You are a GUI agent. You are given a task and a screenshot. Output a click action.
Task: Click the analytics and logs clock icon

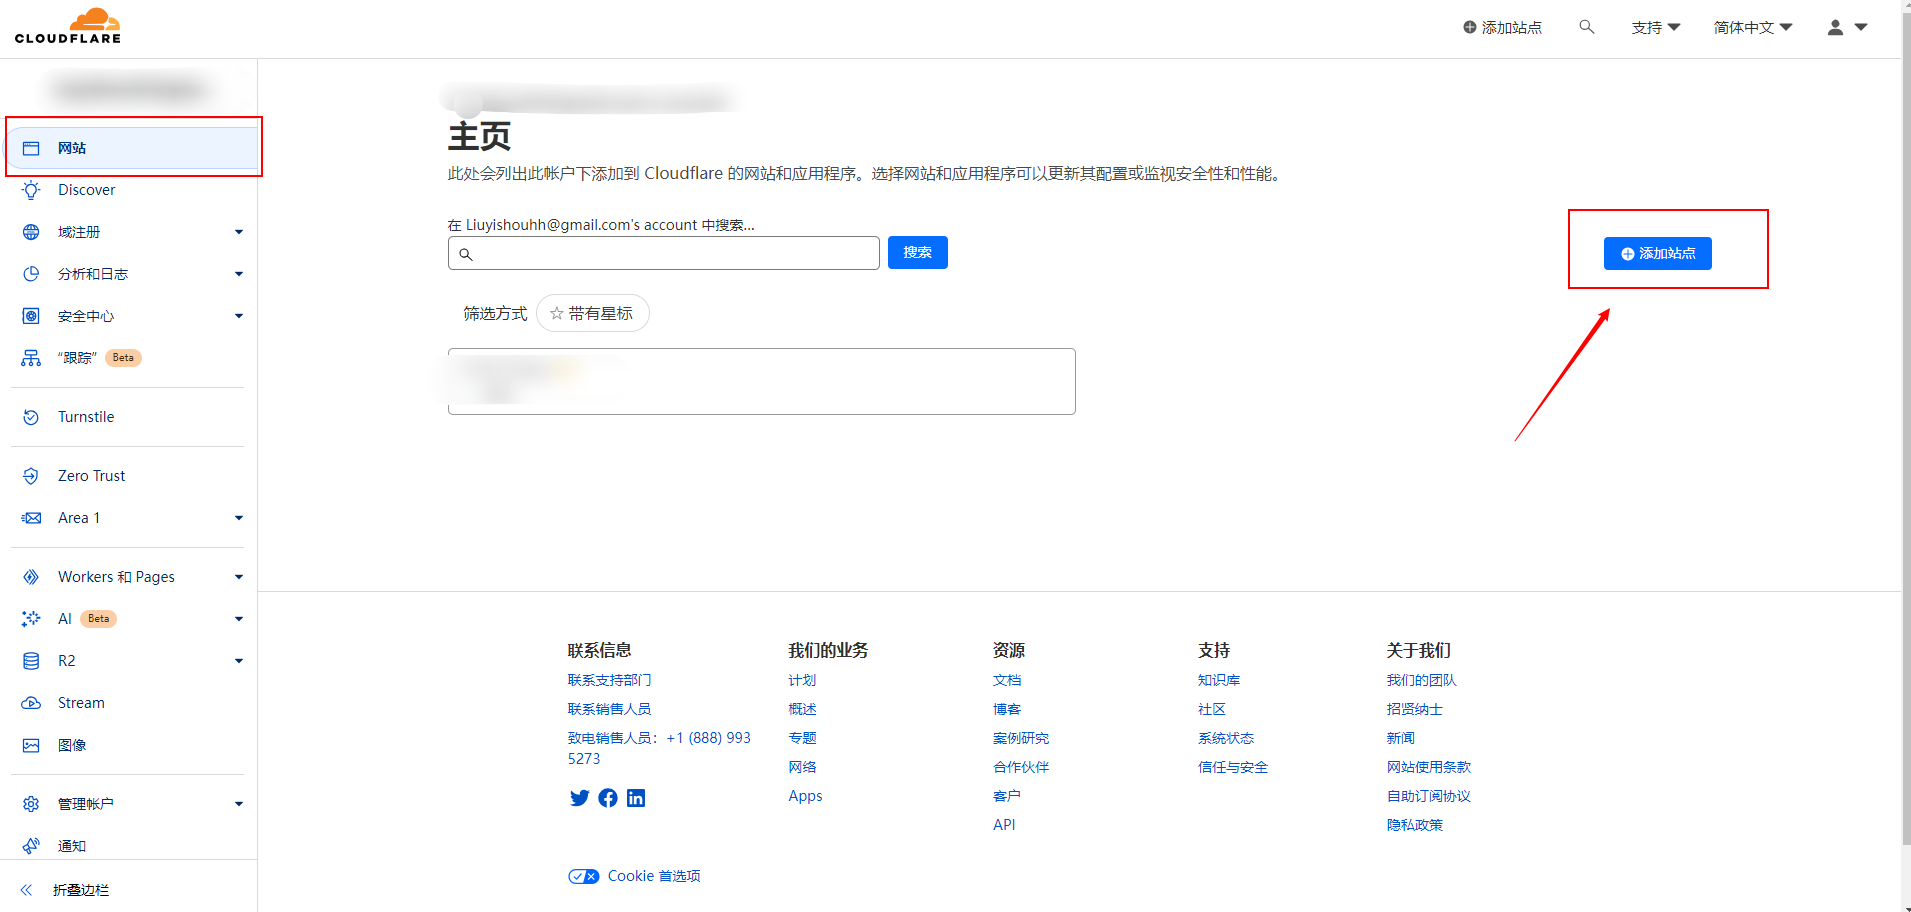[31, 274]
